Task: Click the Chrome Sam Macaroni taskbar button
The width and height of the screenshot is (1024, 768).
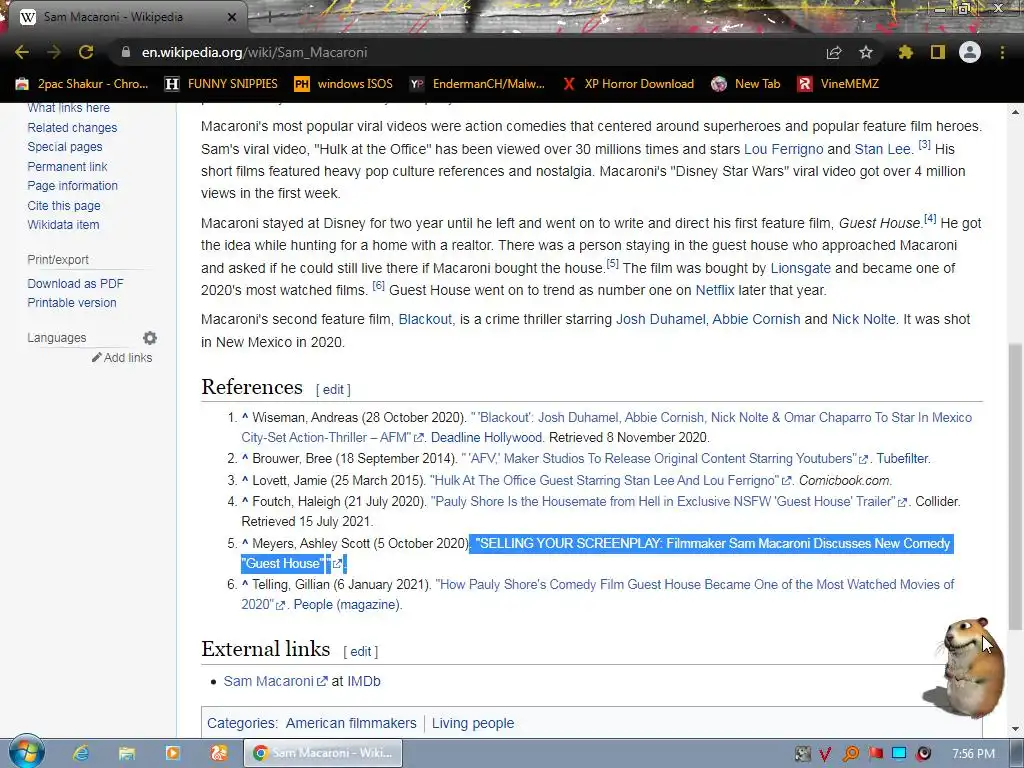Action: coord(323,753)
